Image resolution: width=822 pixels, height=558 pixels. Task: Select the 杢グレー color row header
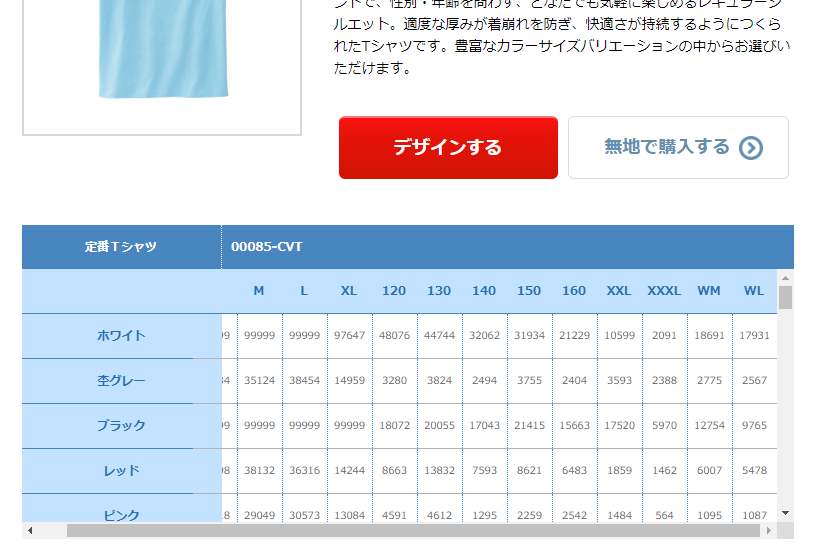coord(121,381)
